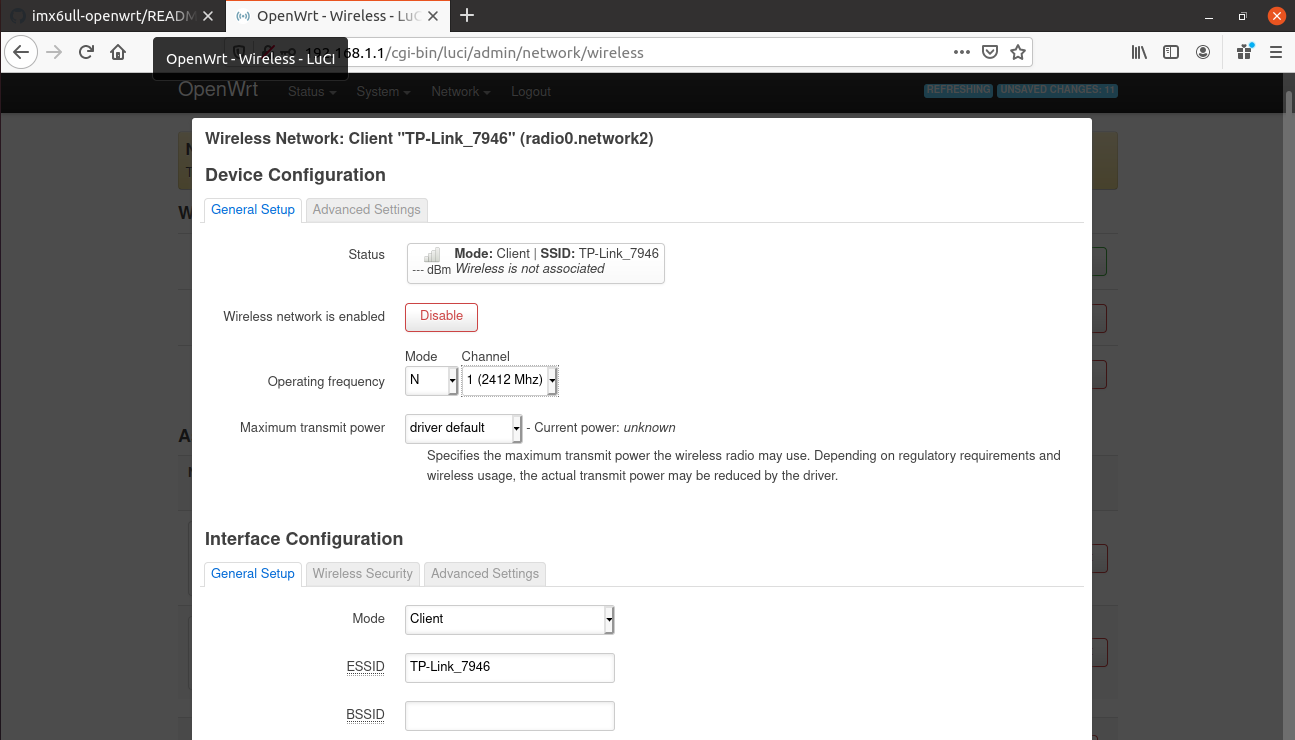1295x740 pixels.
Task: Open the Status menu in OpenWrt navbar
Action: coord(311,92)
